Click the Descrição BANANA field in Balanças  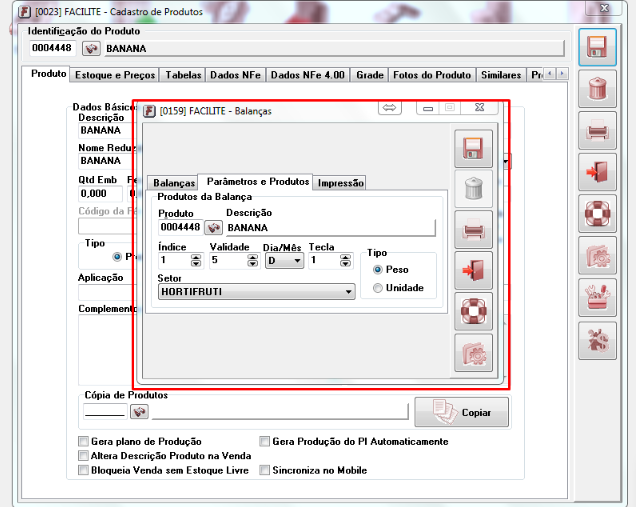(x=330, y=228)
